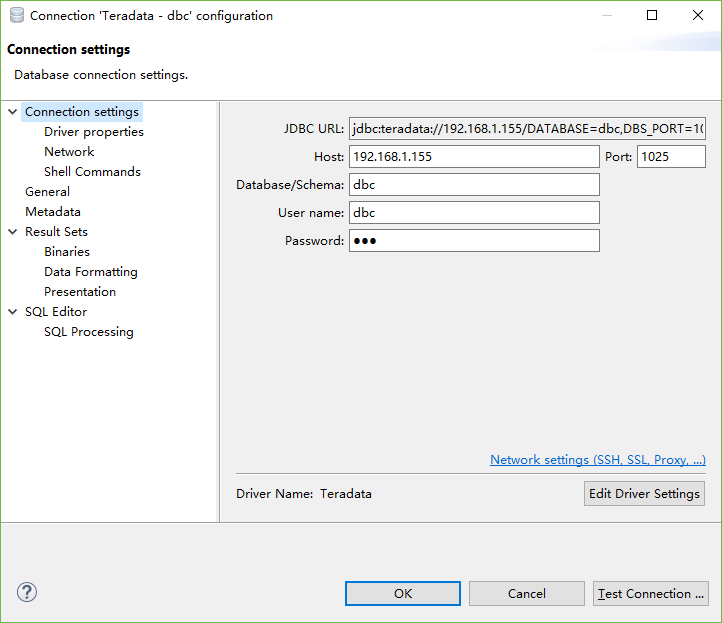The image size is (722, 623).
Task: Close the configuration dialog window
Action: (698, 15)
